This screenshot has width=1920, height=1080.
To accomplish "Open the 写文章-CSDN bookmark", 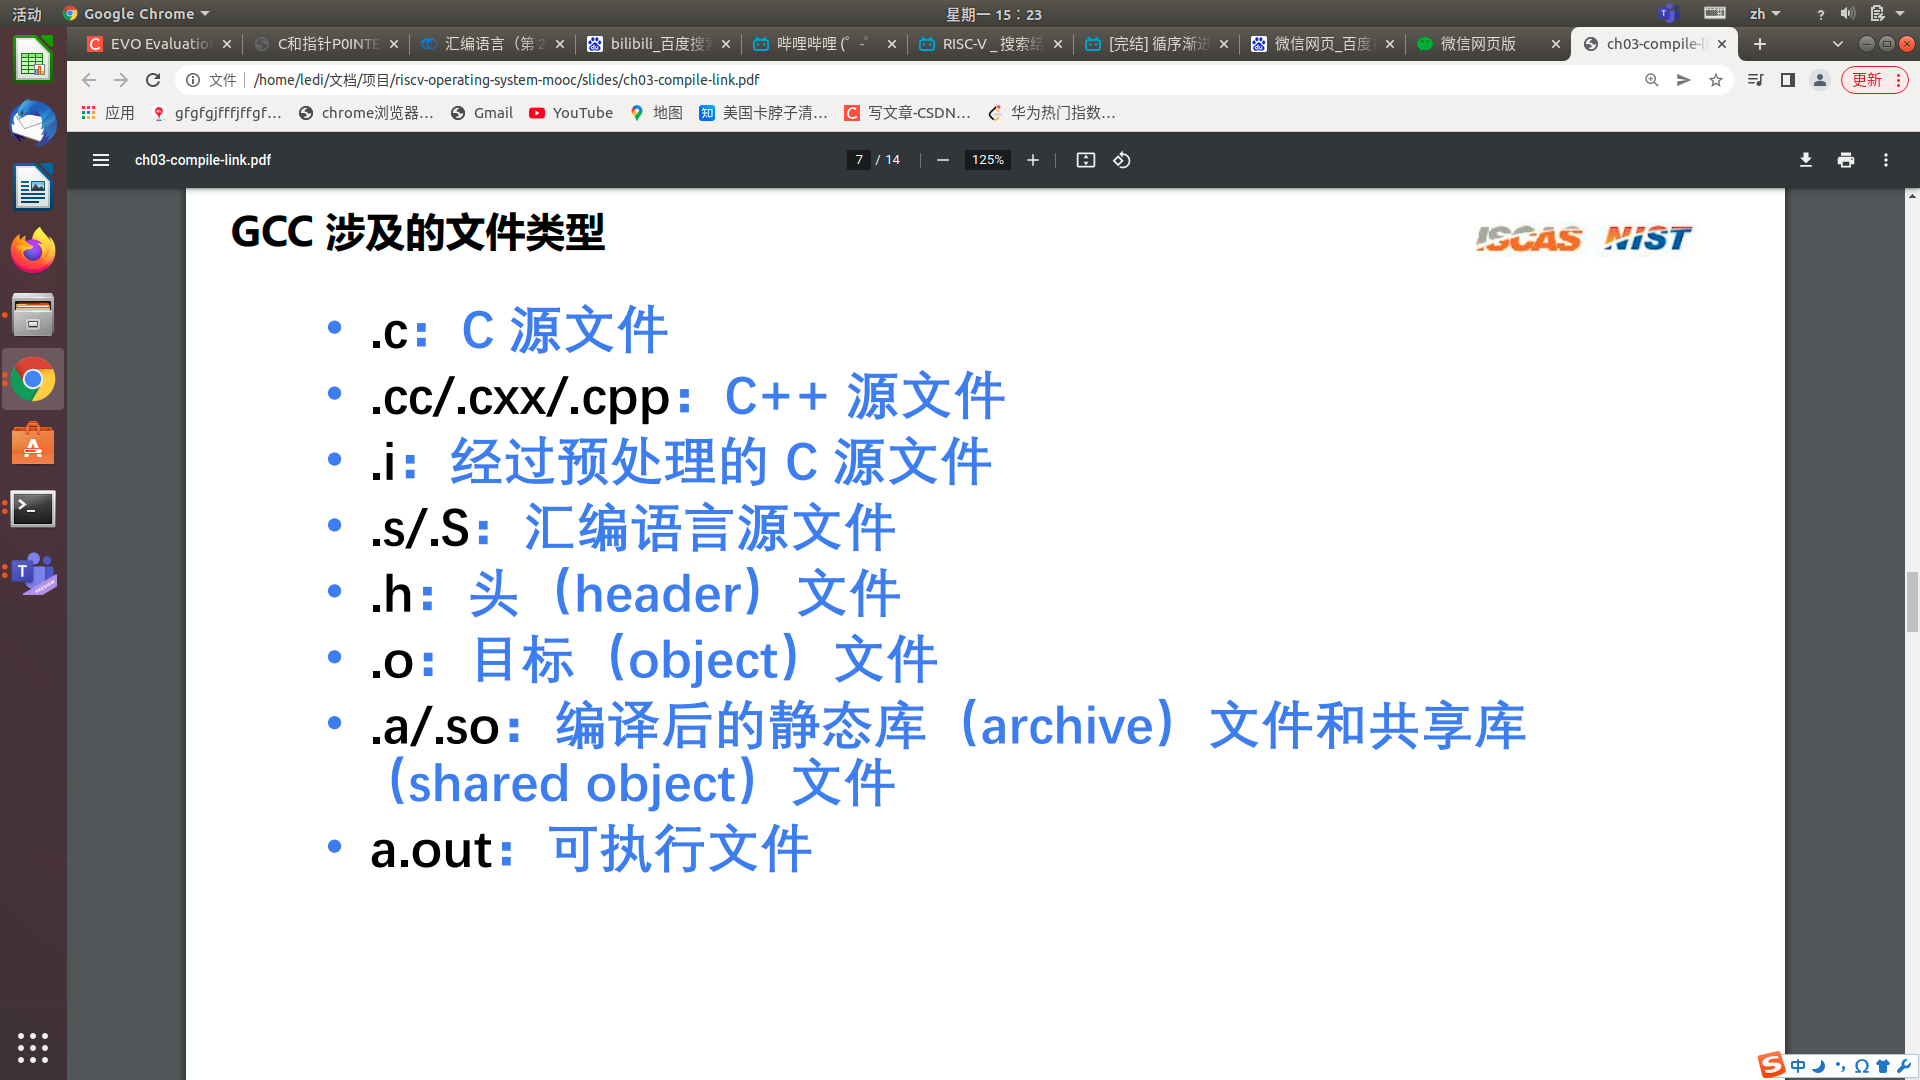I will 908,113.
